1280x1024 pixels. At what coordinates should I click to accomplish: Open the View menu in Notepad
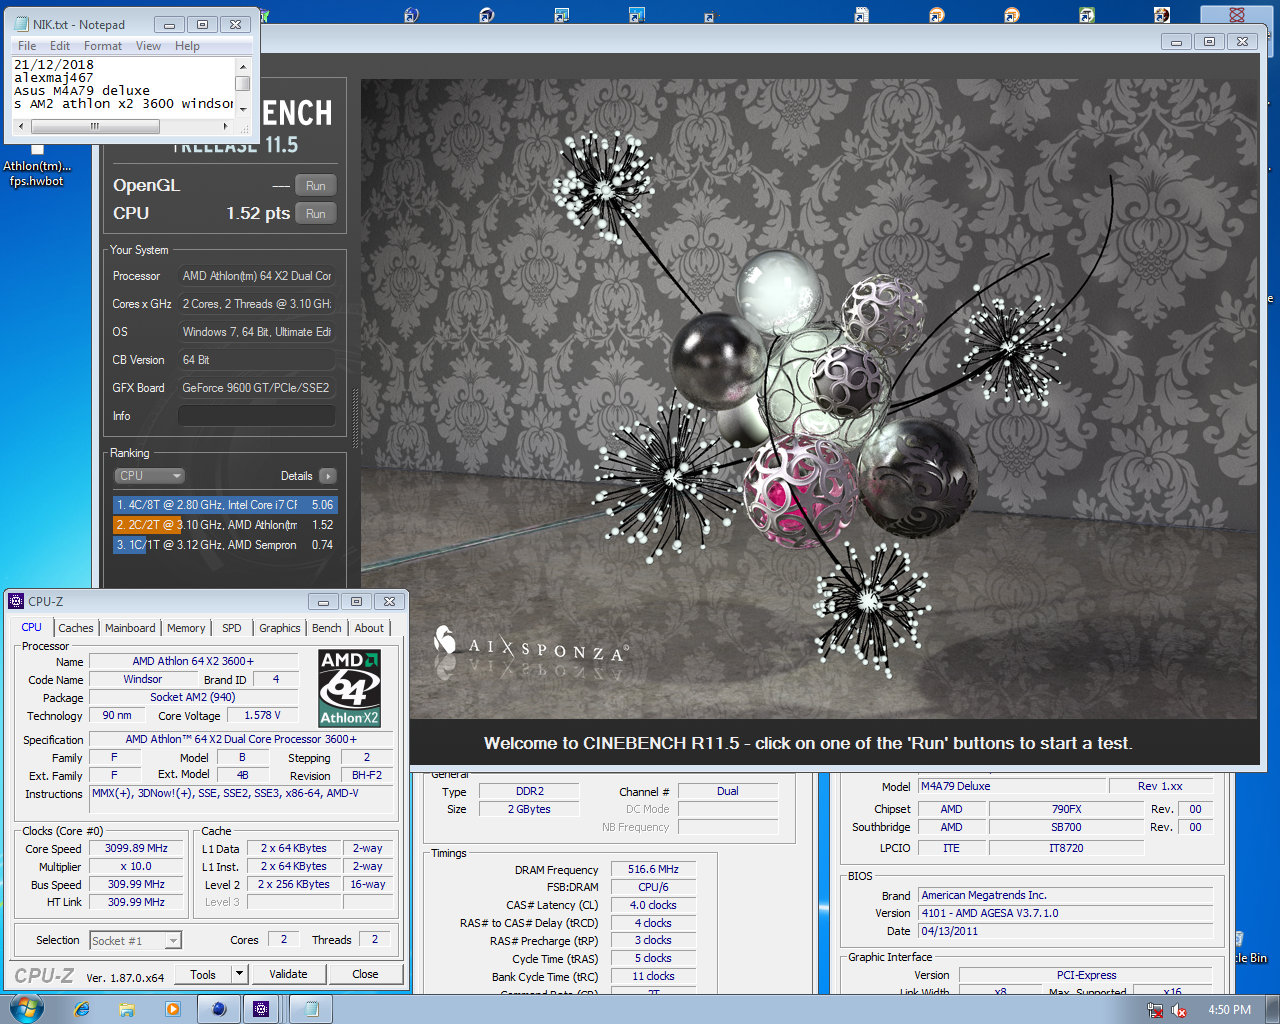[148, 46]
